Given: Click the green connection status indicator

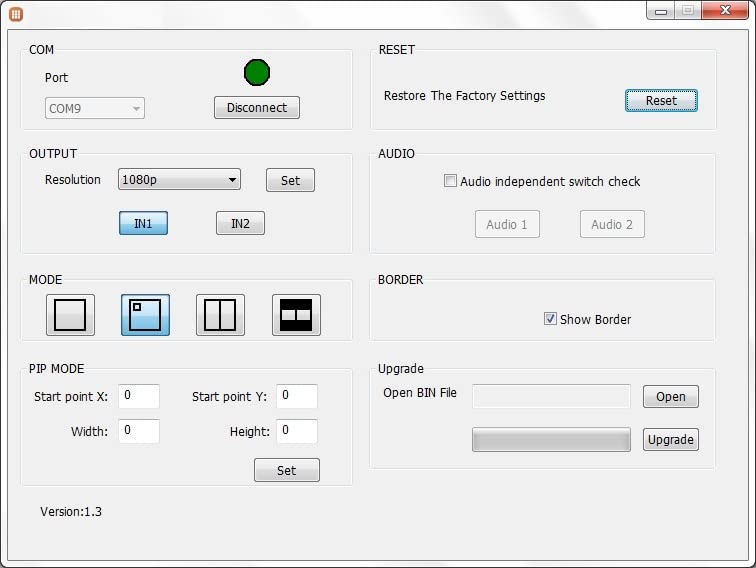Looking at the screenshot, I should [257, 72].
